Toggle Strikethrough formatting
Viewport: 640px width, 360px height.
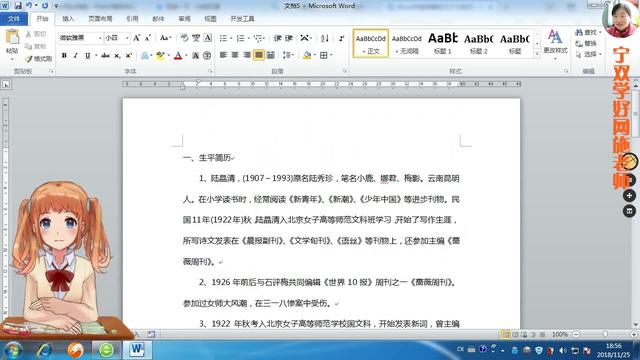(x=105, y=56)
